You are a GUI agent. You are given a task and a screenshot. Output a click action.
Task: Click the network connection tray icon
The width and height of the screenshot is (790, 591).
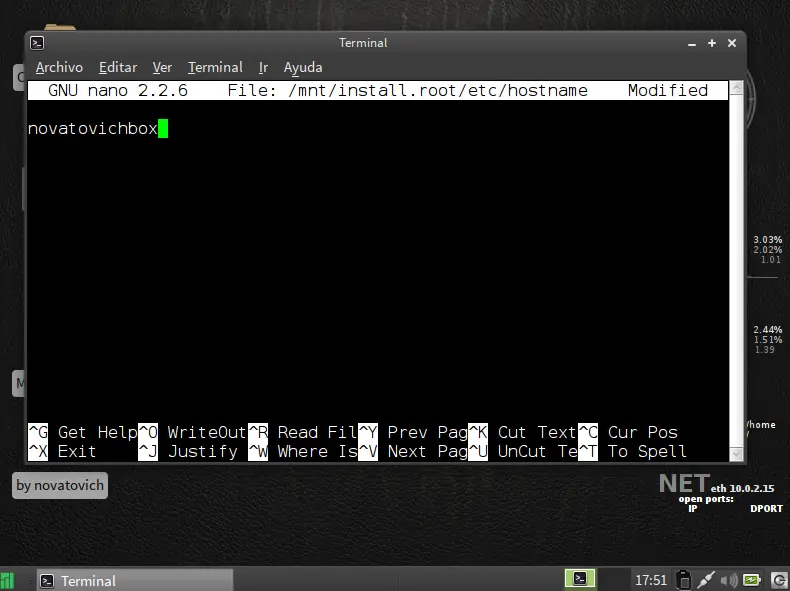706,580
